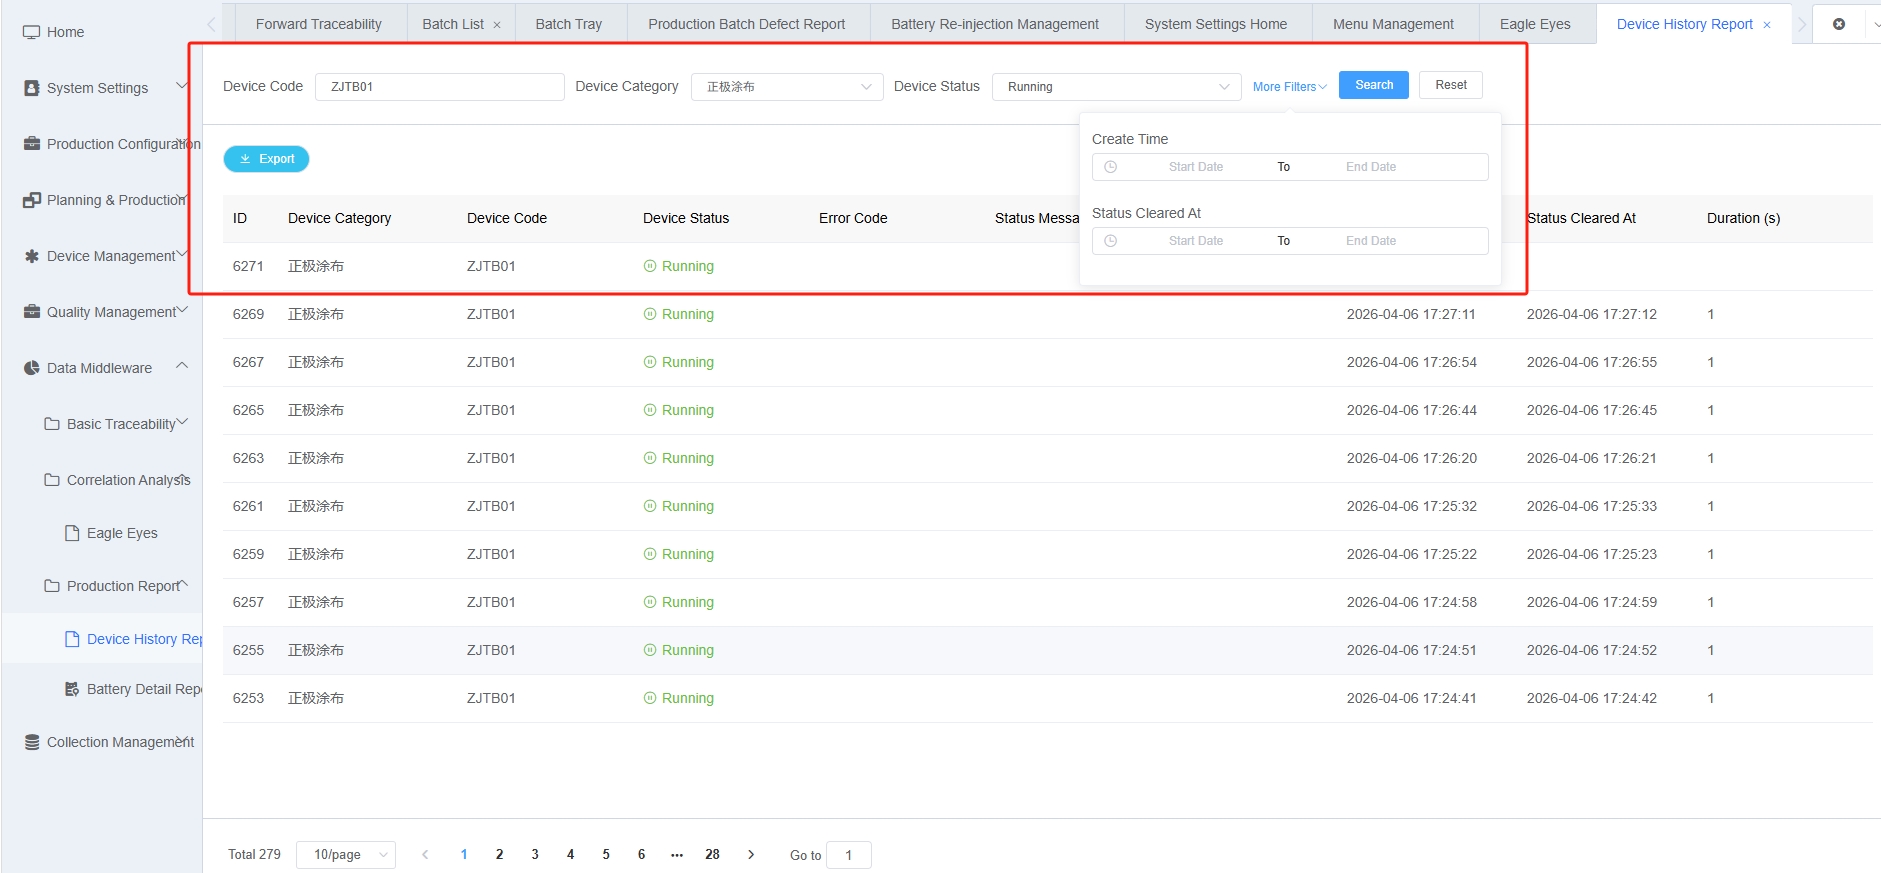1881x873 pixels.
Task: Close the Device History Report tab
Action: tap(1767, 25)
